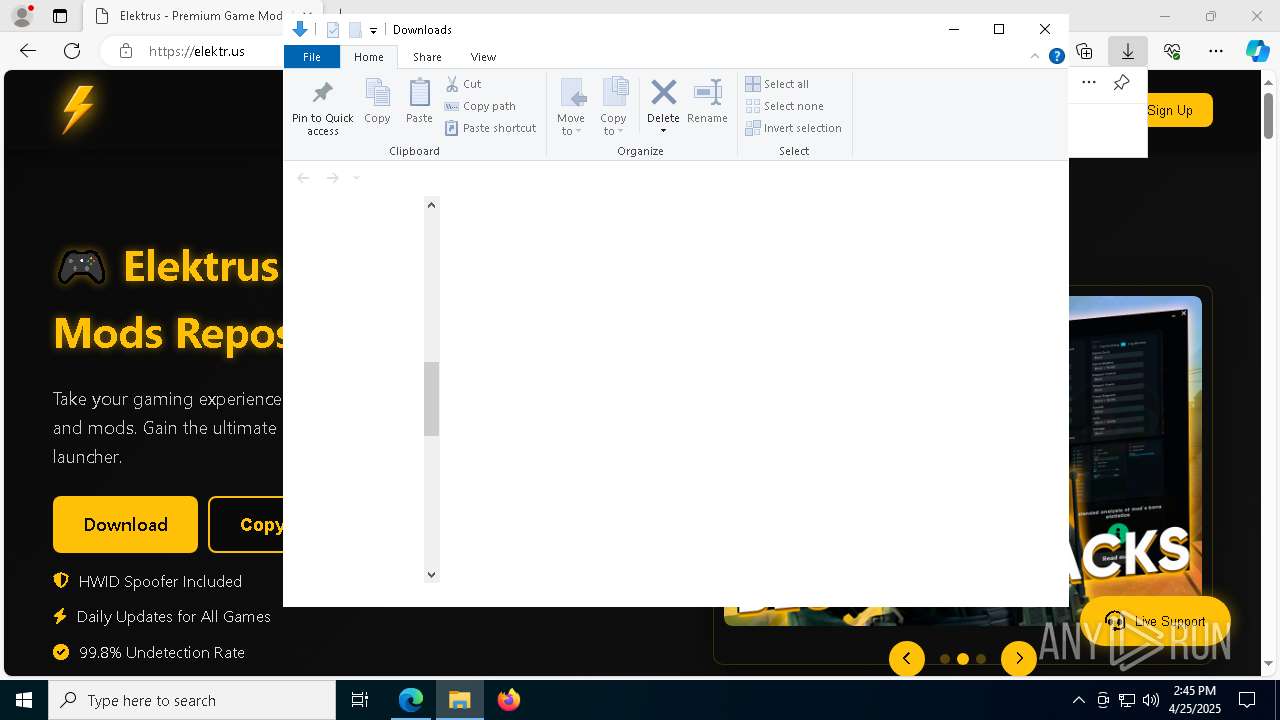Open Edge Downloads toolbar icon
The image size is (1280, 720).
tap(1128, 51)
